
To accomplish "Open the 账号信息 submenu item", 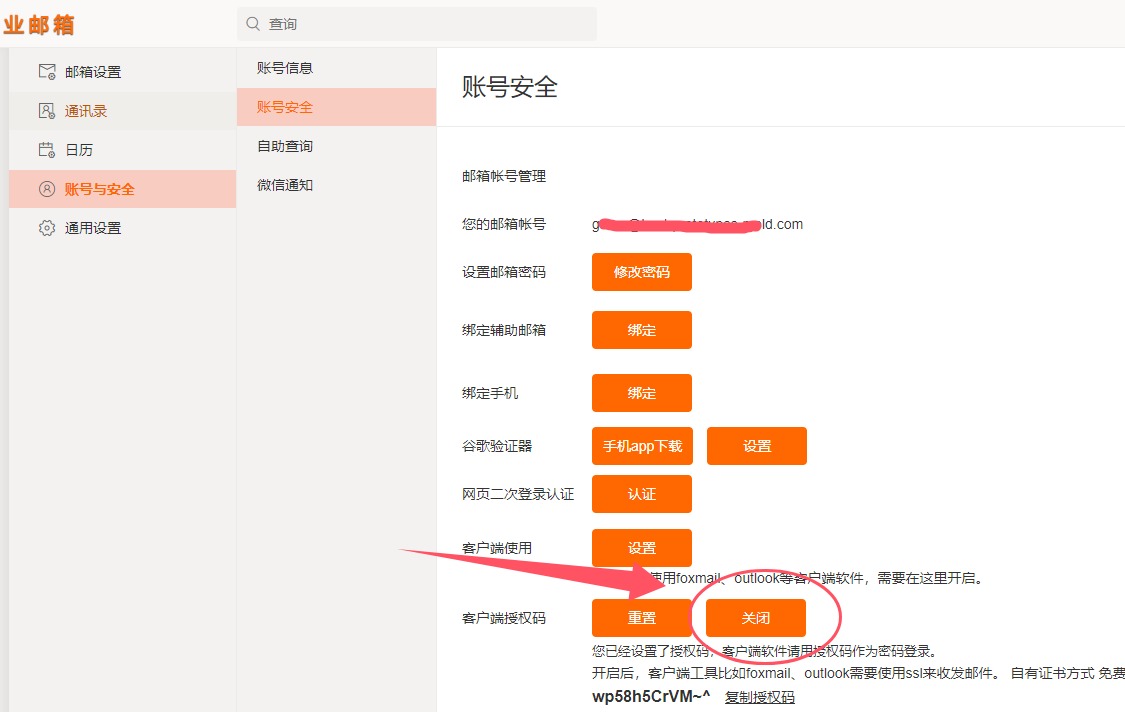I will (285, 68).
